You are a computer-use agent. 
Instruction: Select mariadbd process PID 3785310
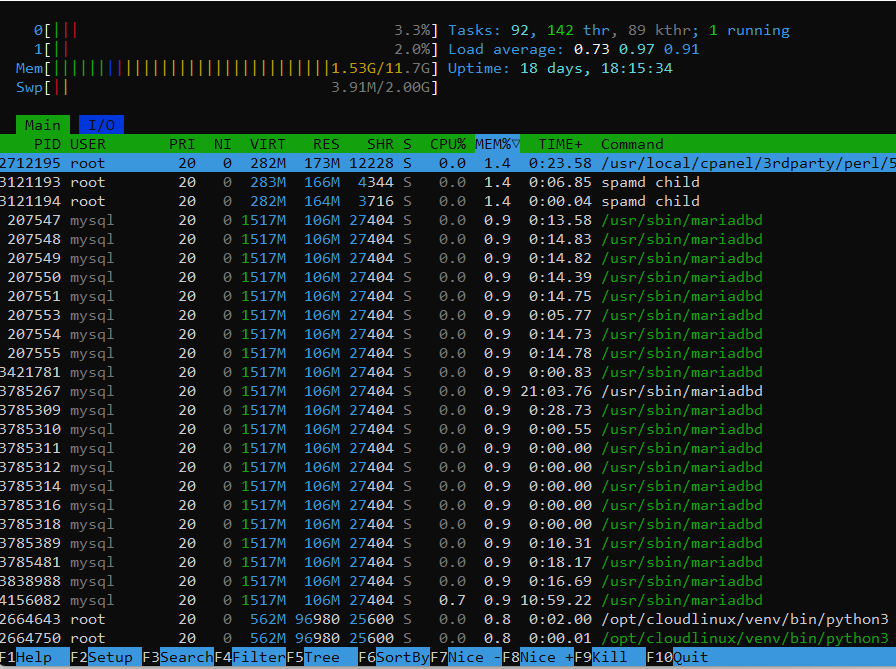tap(448, 428)
